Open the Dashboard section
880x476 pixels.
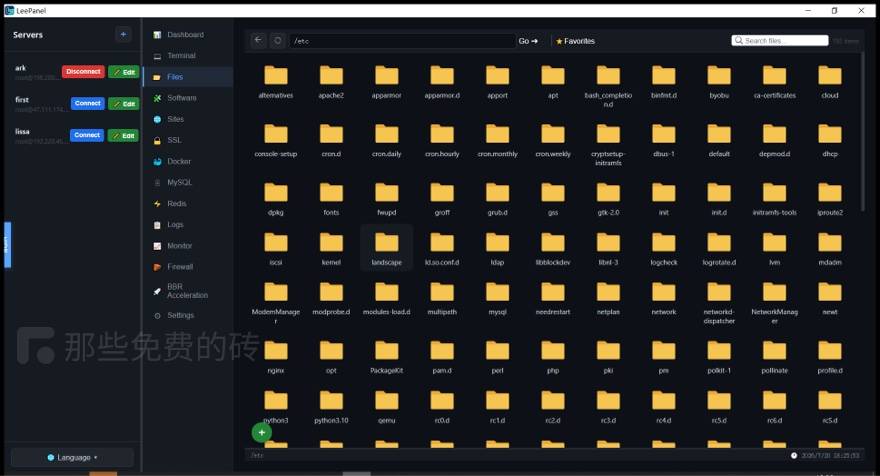coord(185,35)
